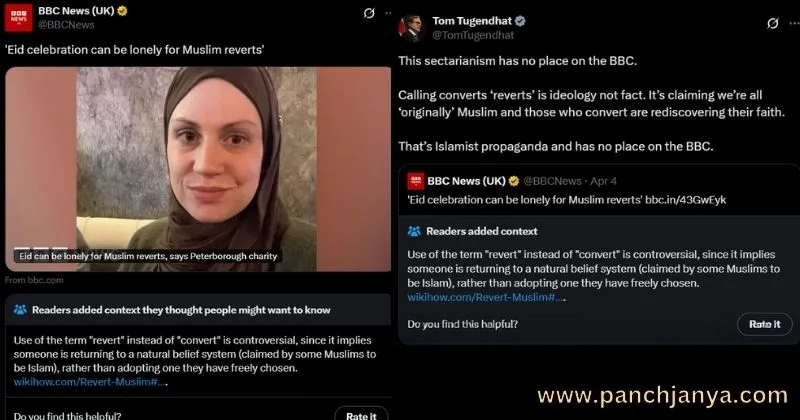Open the Eid video thumbnail of woman in hijab
This screenshot has height=420, width=800.
198,169
